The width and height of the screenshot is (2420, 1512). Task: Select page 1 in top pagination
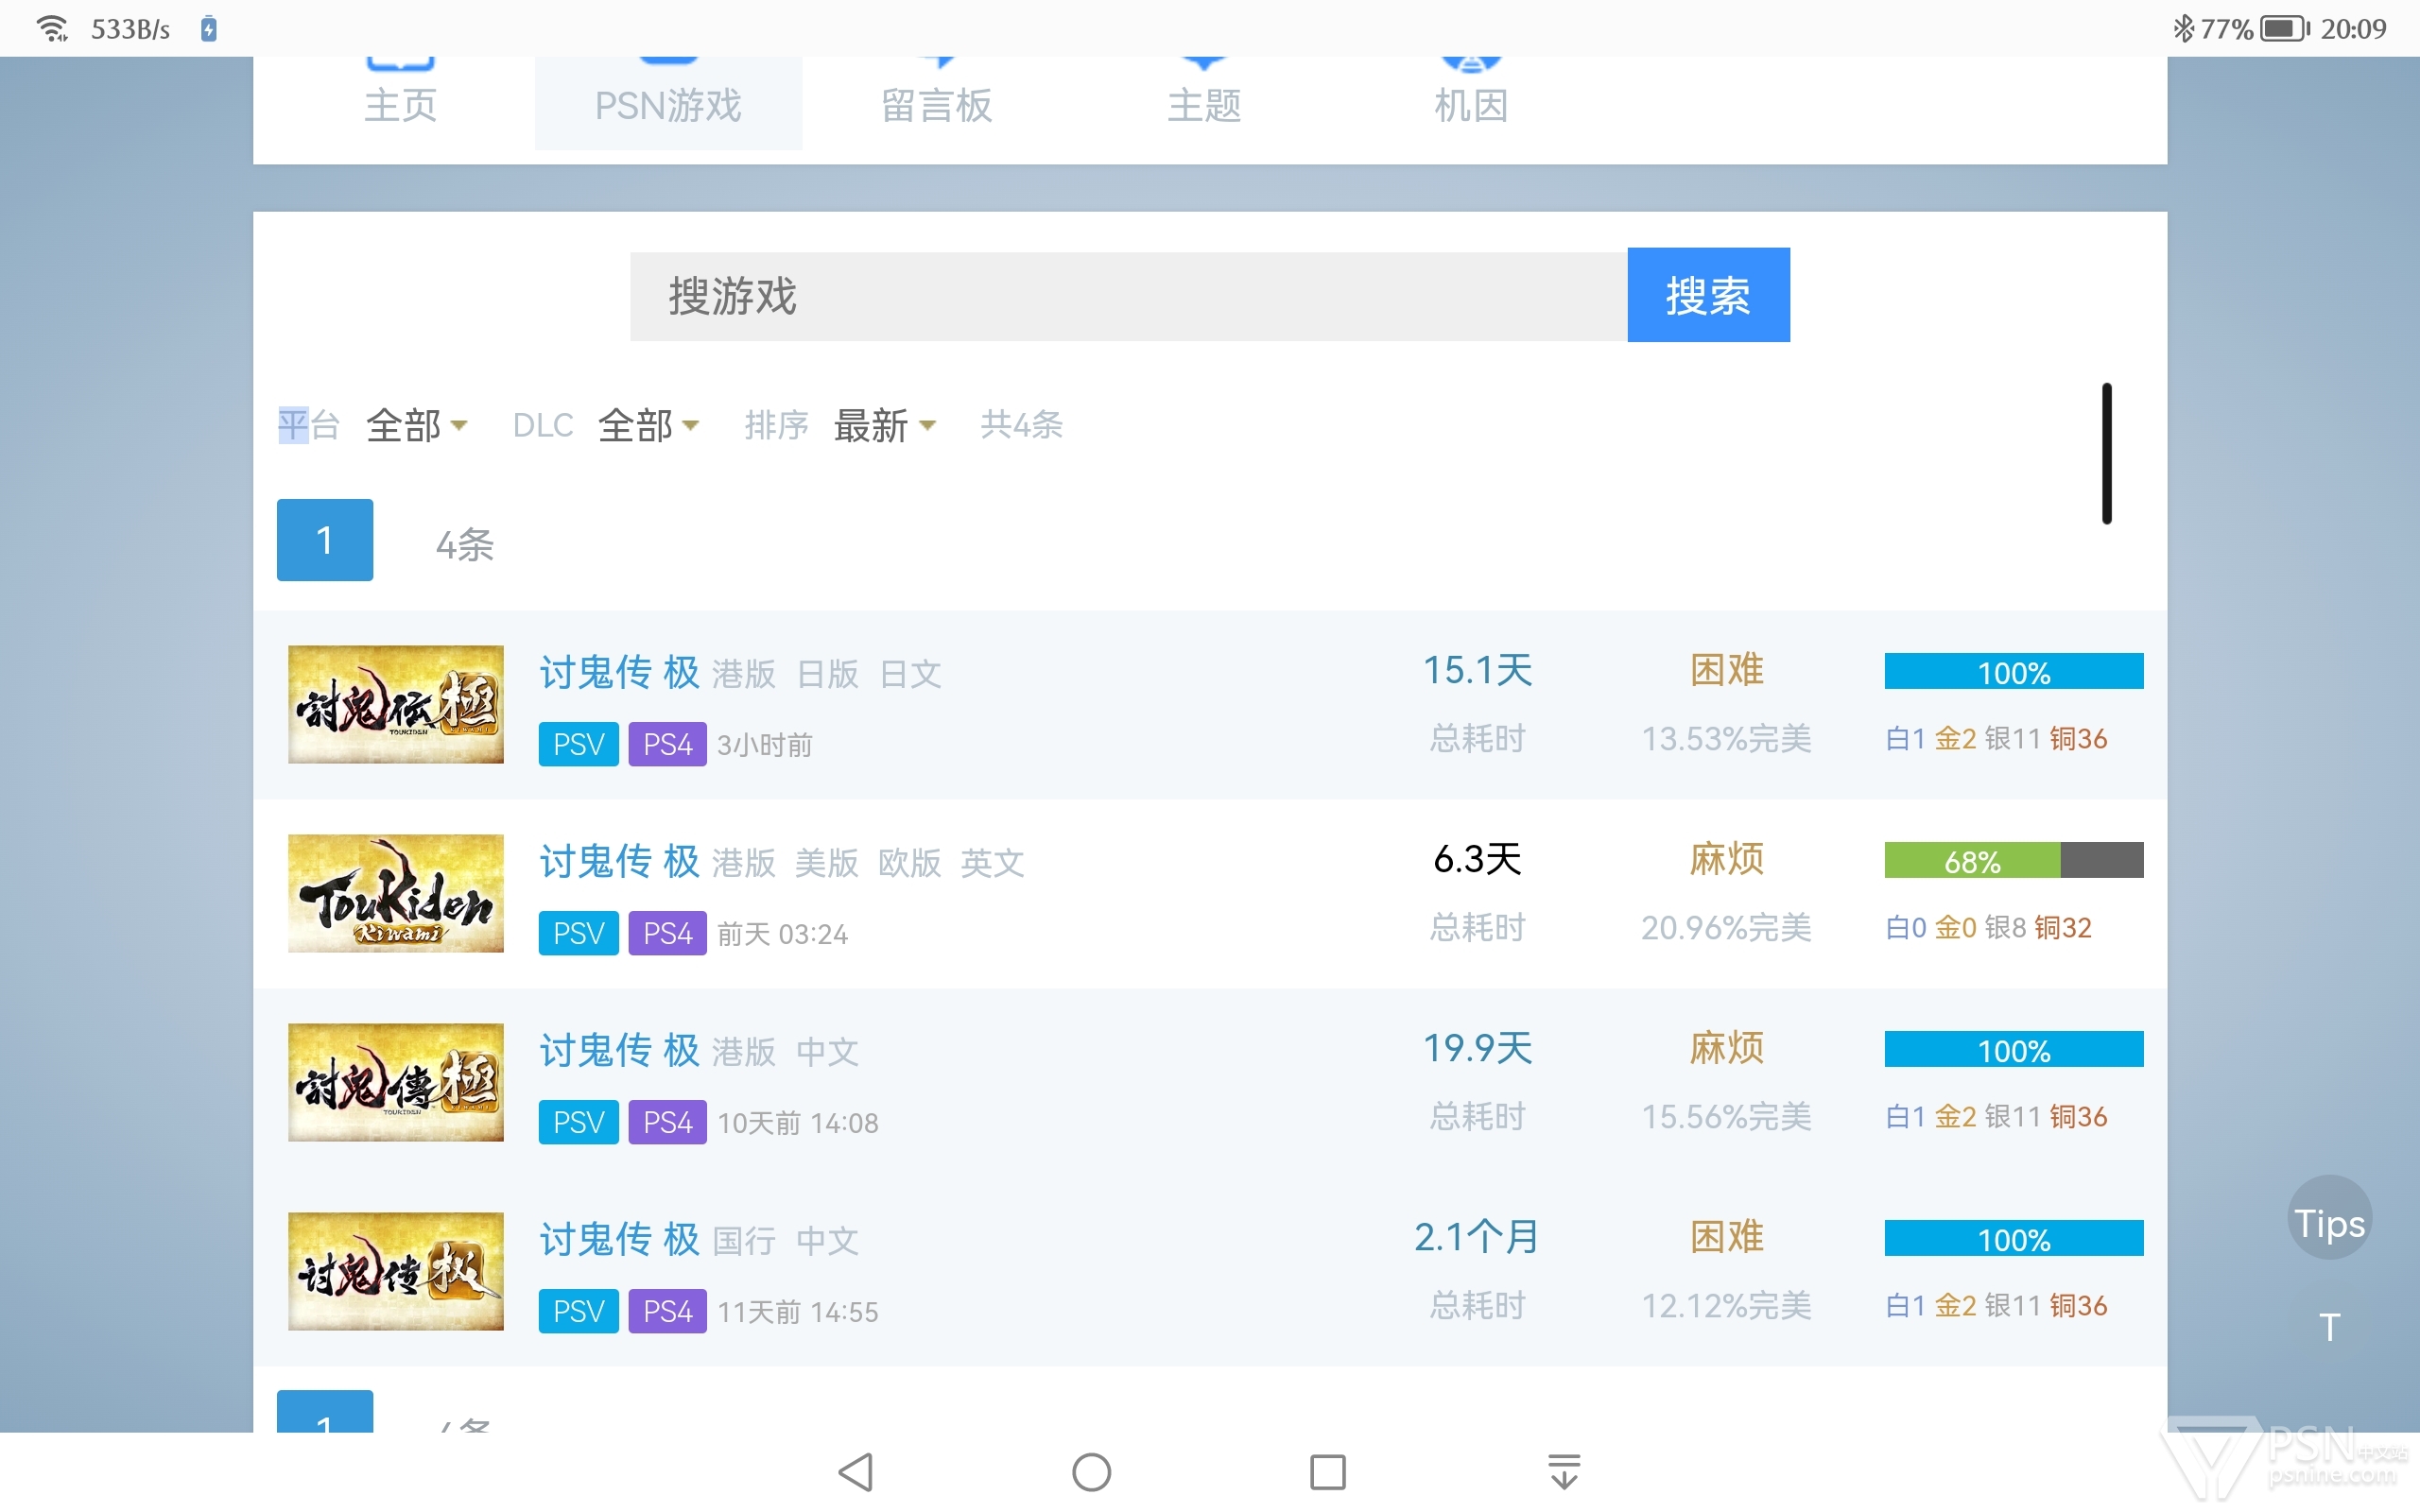(325, 540)
